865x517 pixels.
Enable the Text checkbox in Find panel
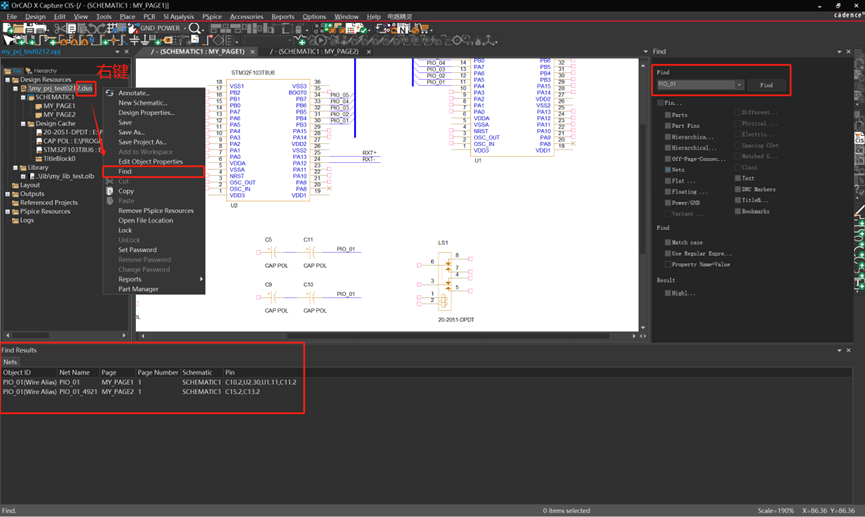pyautogui.click(x=738, y=178)
